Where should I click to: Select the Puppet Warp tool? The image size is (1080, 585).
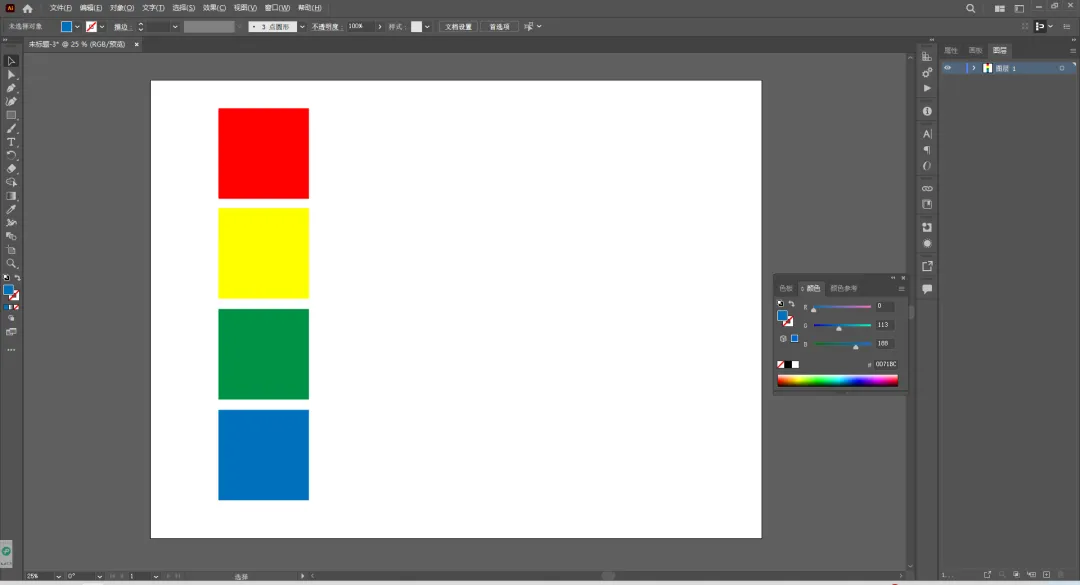click(x=11, y=223)
